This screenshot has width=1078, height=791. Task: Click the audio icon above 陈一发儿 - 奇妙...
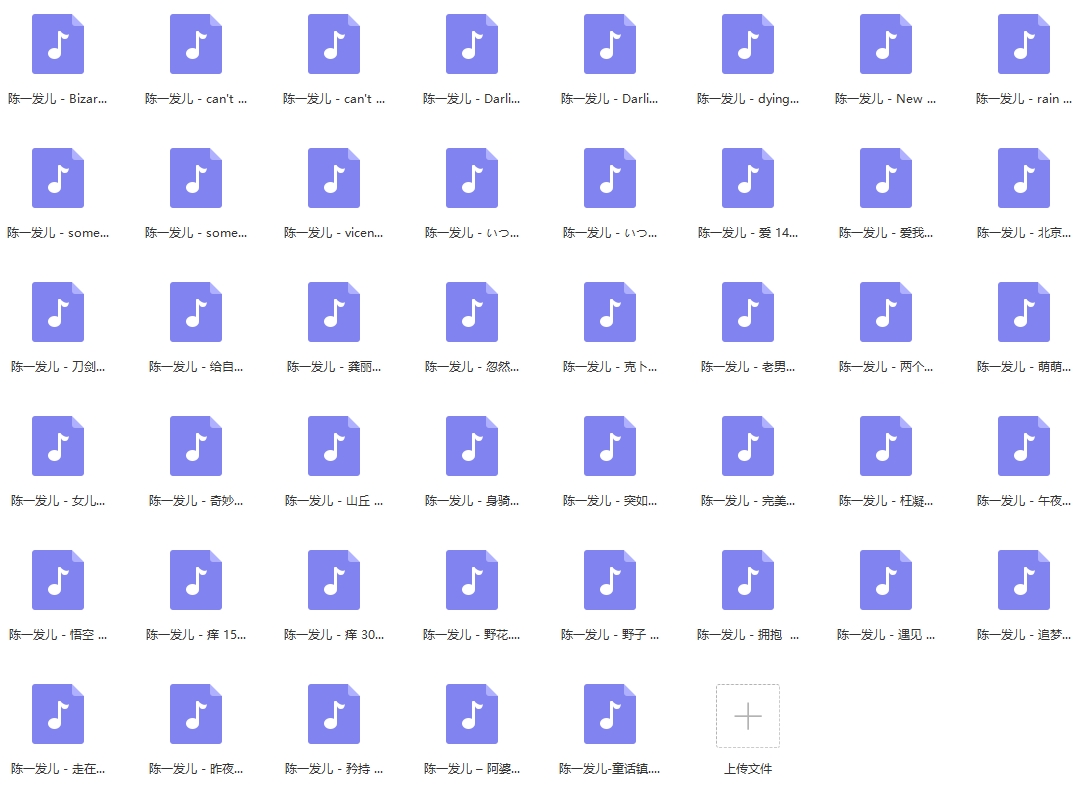click(196, 447)
